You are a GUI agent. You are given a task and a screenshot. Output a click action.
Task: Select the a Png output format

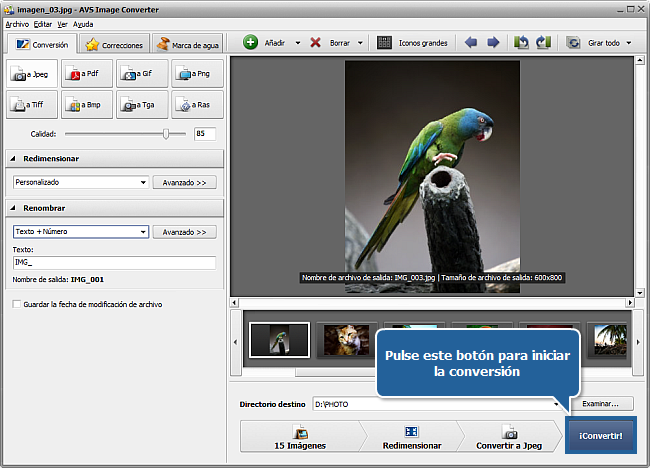click(x=197, y=74)
